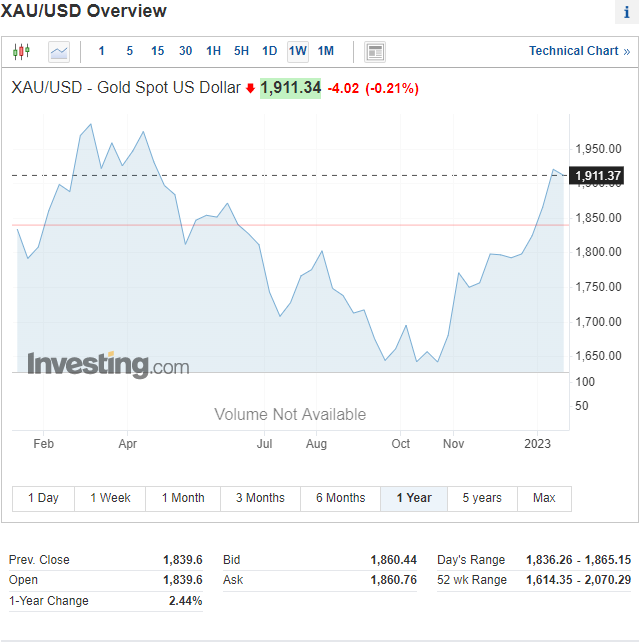Click the red down arrow price indicator
Image resolution: width=641 pixels, height=643 pixels.
250,88
